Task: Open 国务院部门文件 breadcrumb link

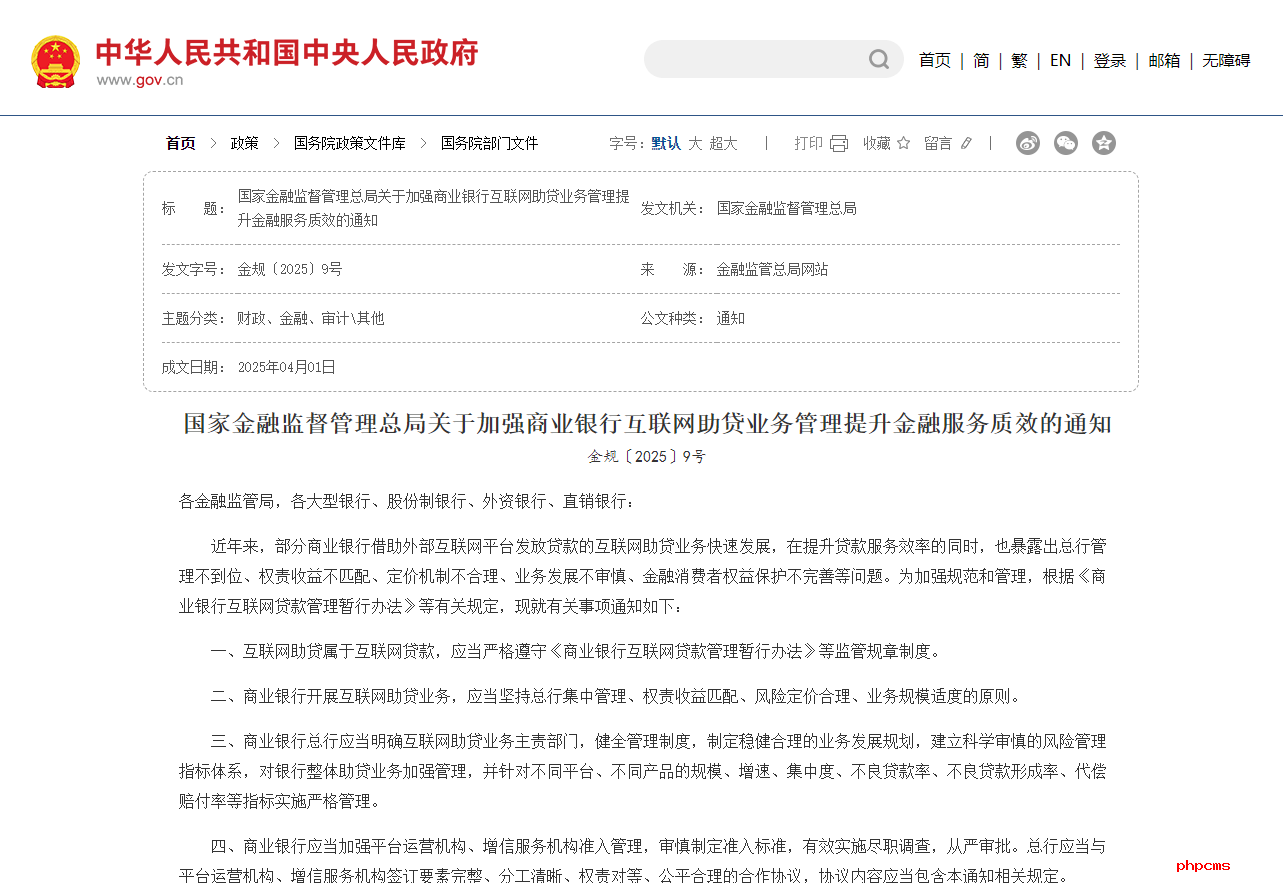Action: (x=489, y=143)
